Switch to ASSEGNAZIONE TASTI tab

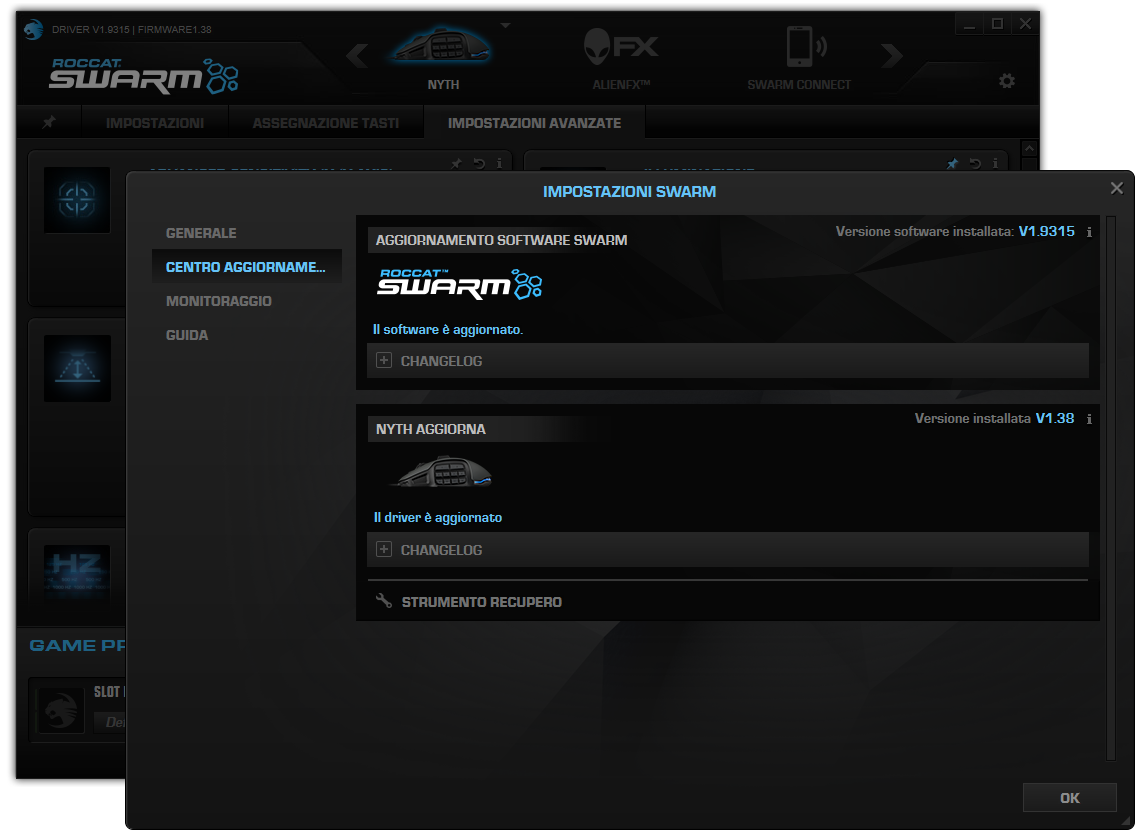[326, 123]
